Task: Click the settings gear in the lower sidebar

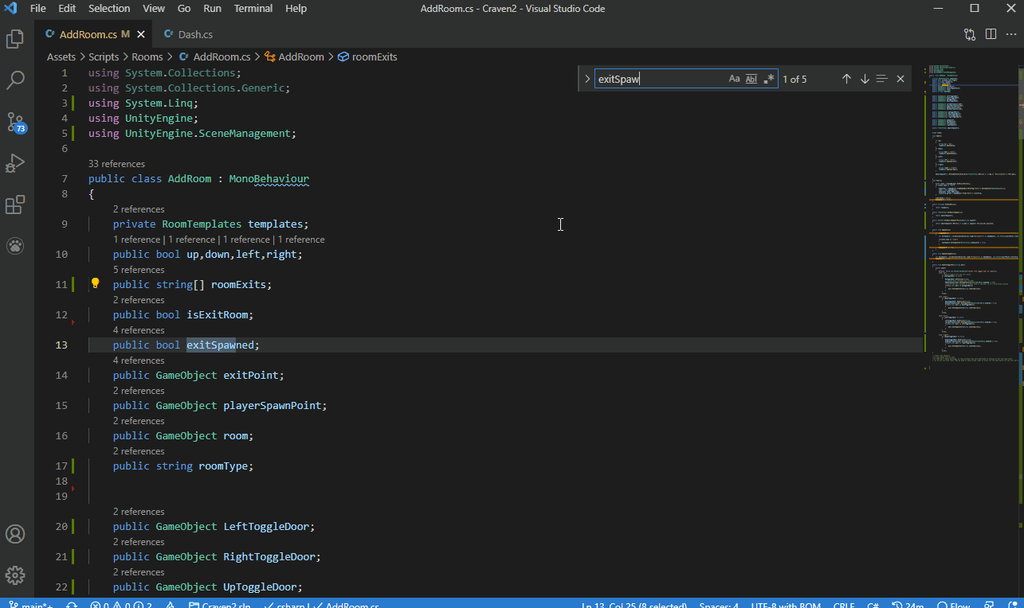Action: 15,576
